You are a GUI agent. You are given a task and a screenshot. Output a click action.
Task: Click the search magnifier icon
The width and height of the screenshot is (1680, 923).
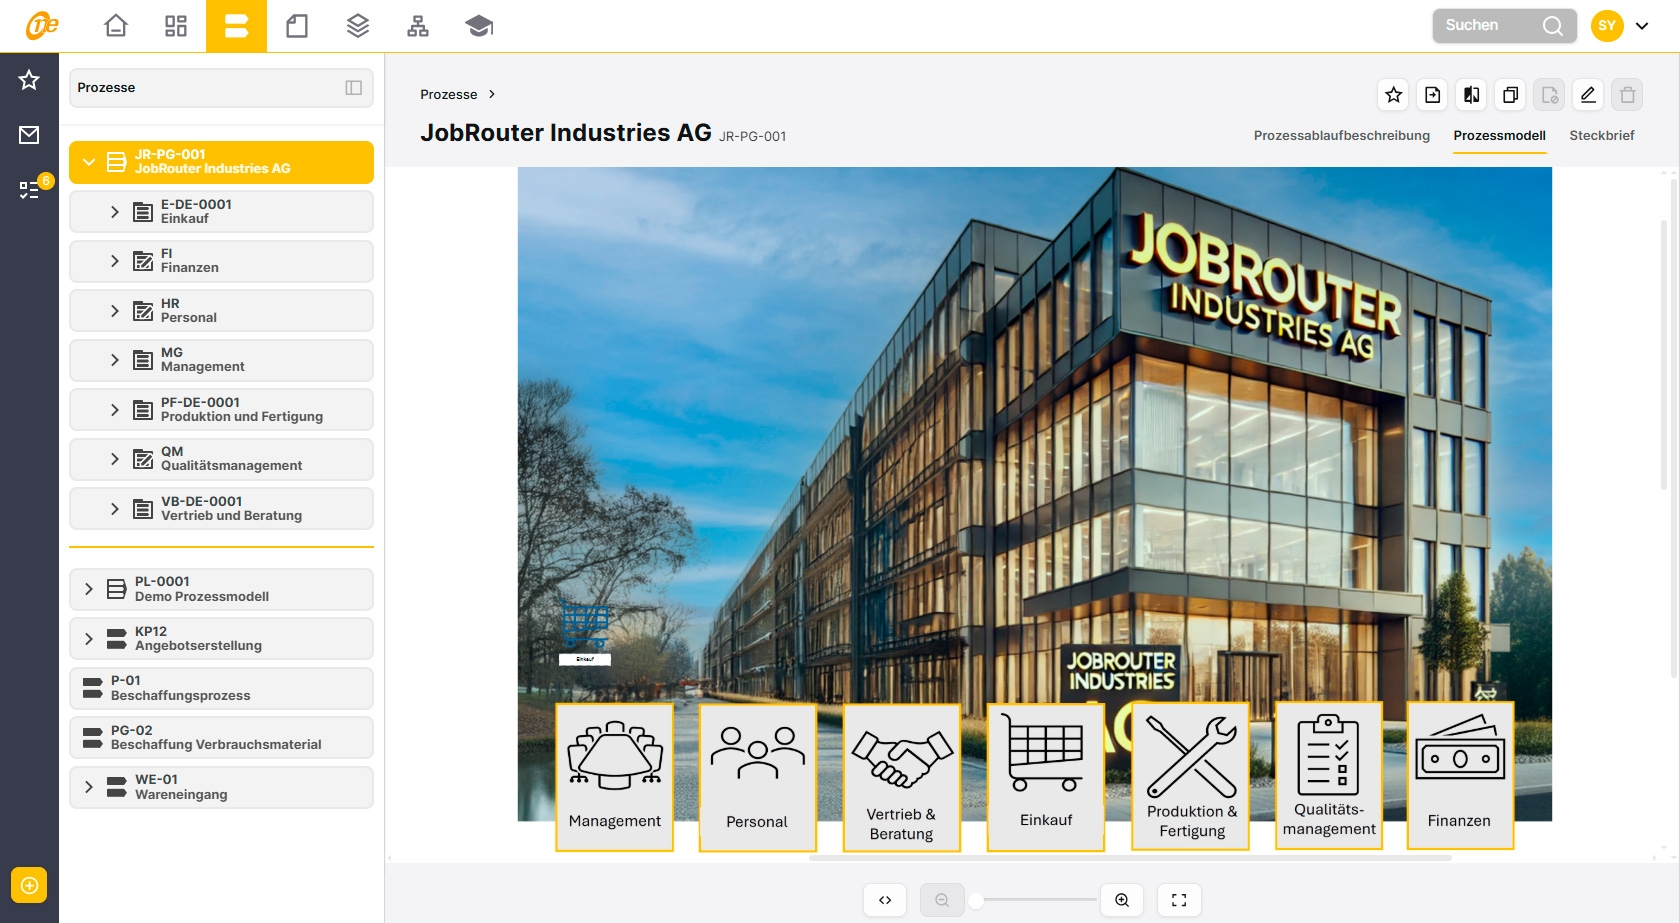click(x=1553, y=26)
